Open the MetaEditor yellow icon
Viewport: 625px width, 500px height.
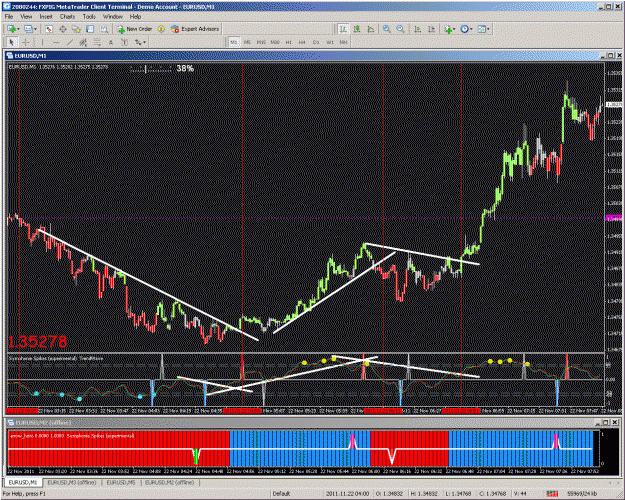pyautogui.click(x=161, y=29)
